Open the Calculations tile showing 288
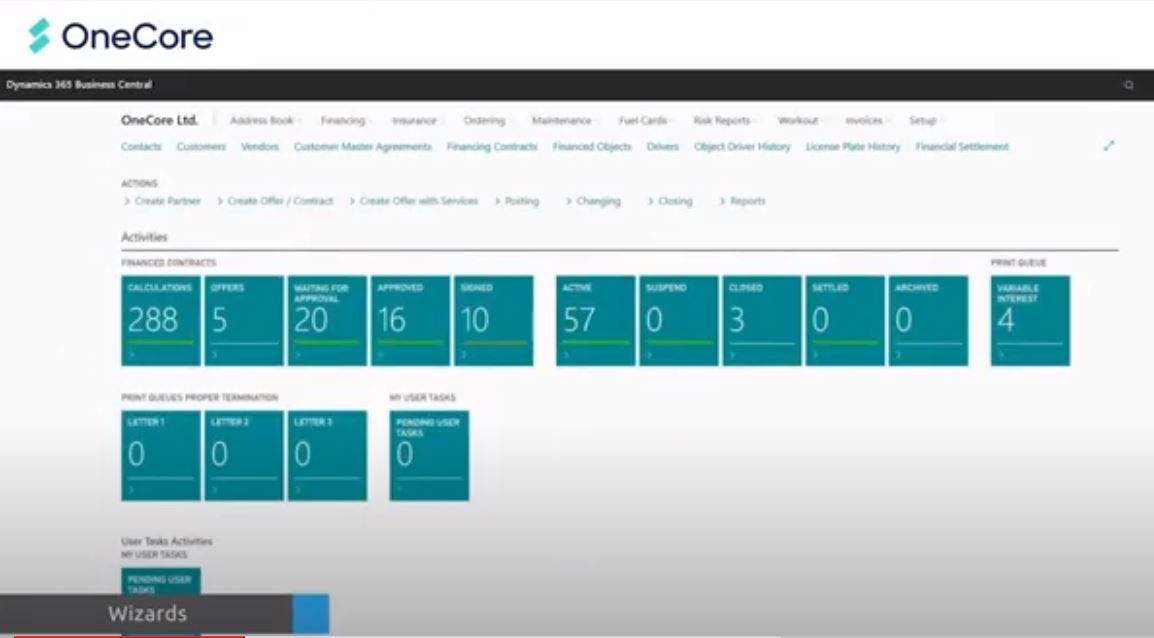Image resolution: width=1154 pixels, height=638 pixels. click(x=160, y=321)
